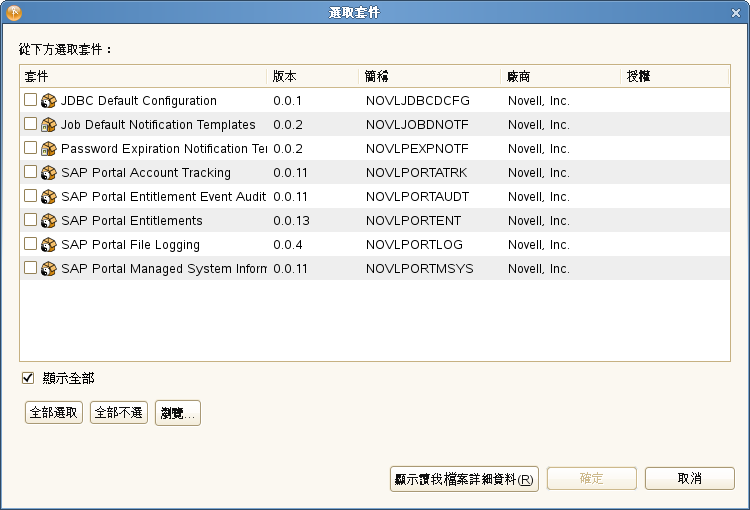The width and height of the screenshot is (750, 510).
Task: Click the SAP Portal Account Tracking package icon
Action: (x=48, y=173)
